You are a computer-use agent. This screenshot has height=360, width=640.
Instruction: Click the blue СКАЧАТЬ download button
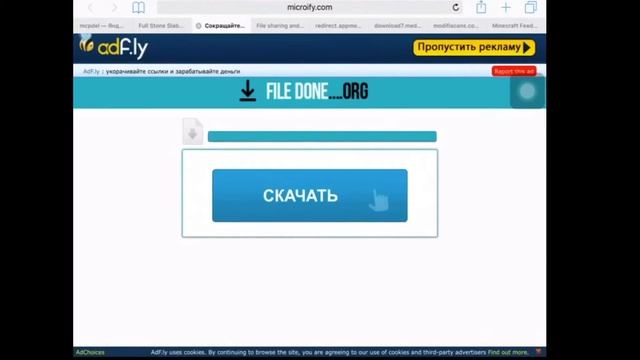click(310, 196)
